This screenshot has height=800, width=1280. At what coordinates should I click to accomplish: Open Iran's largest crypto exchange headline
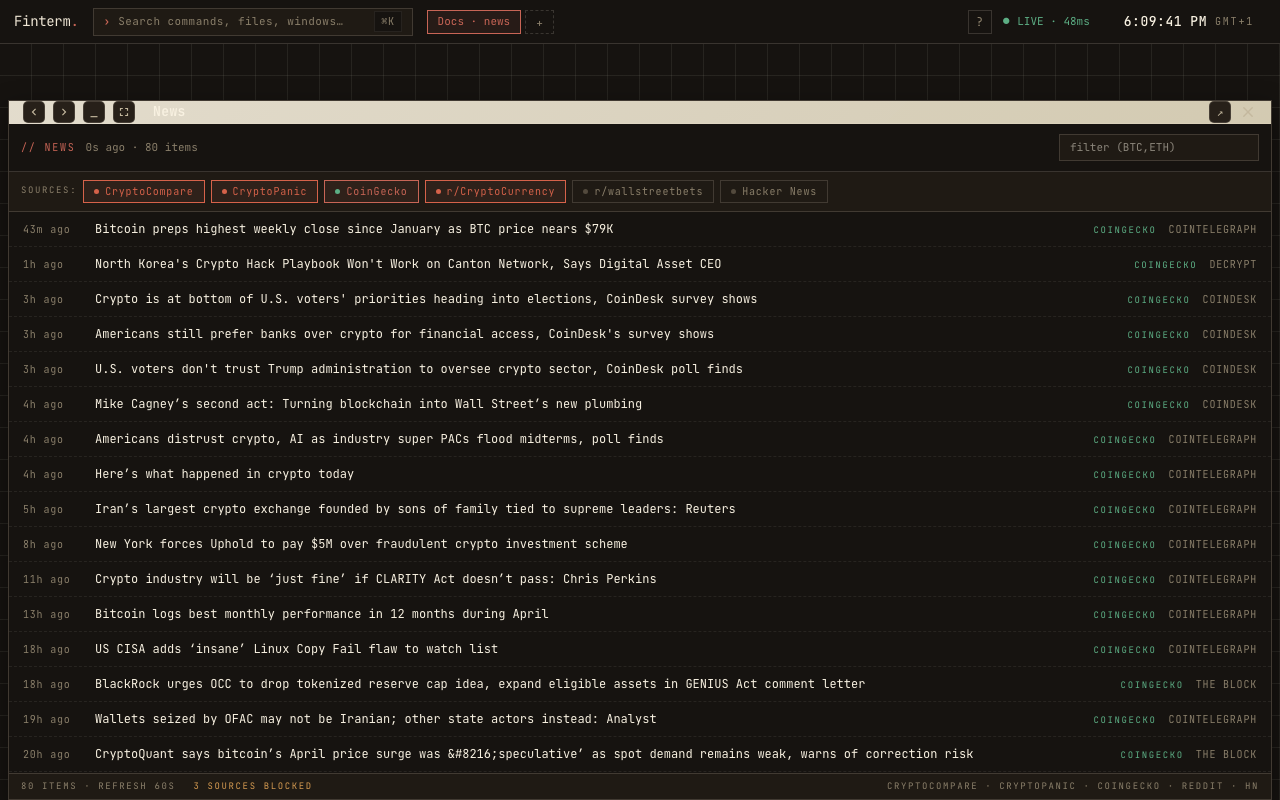point(415,510)
